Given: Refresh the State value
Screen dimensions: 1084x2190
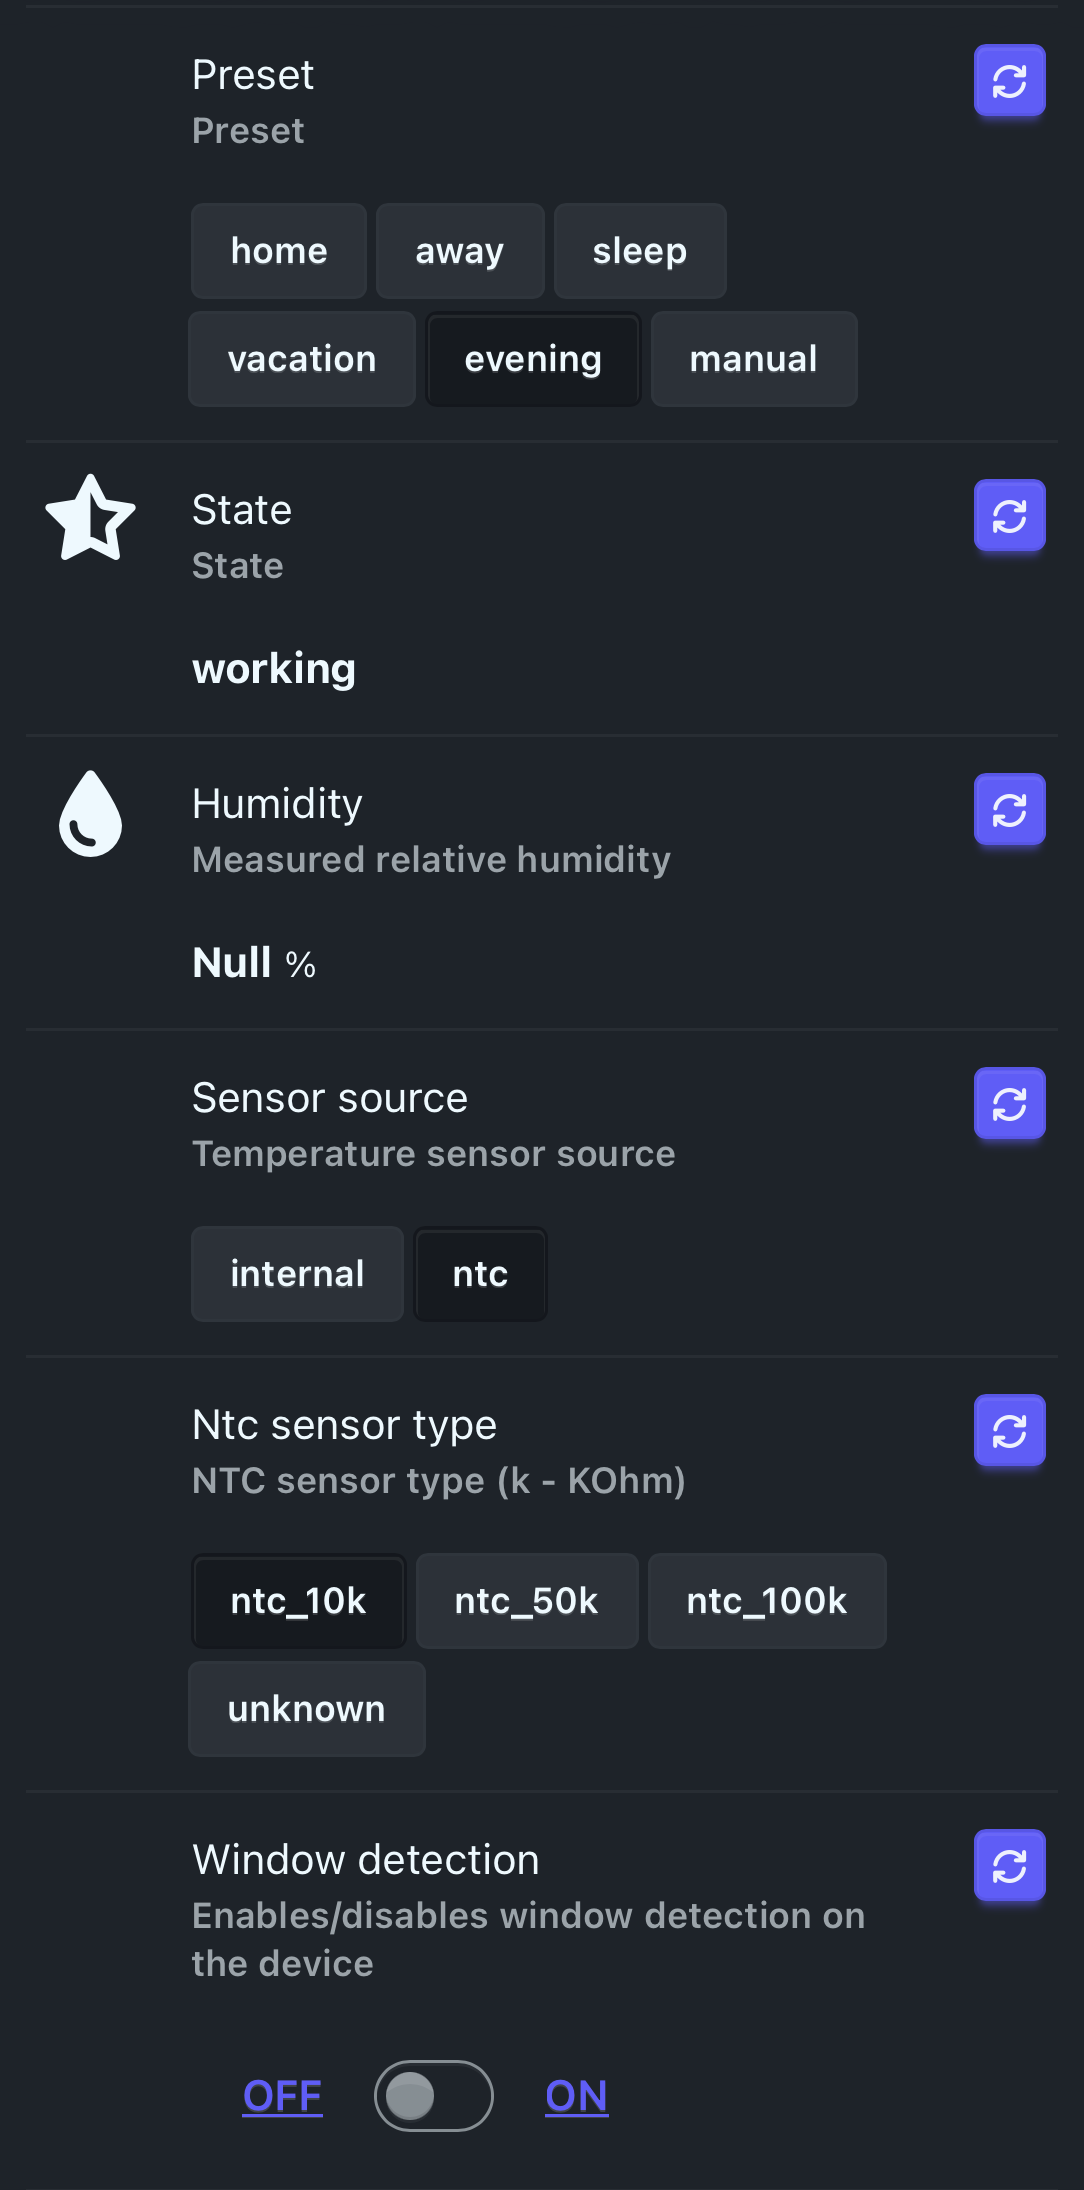Looking at the screenshot, I should pyautogui.click(x=1009, y=516).
